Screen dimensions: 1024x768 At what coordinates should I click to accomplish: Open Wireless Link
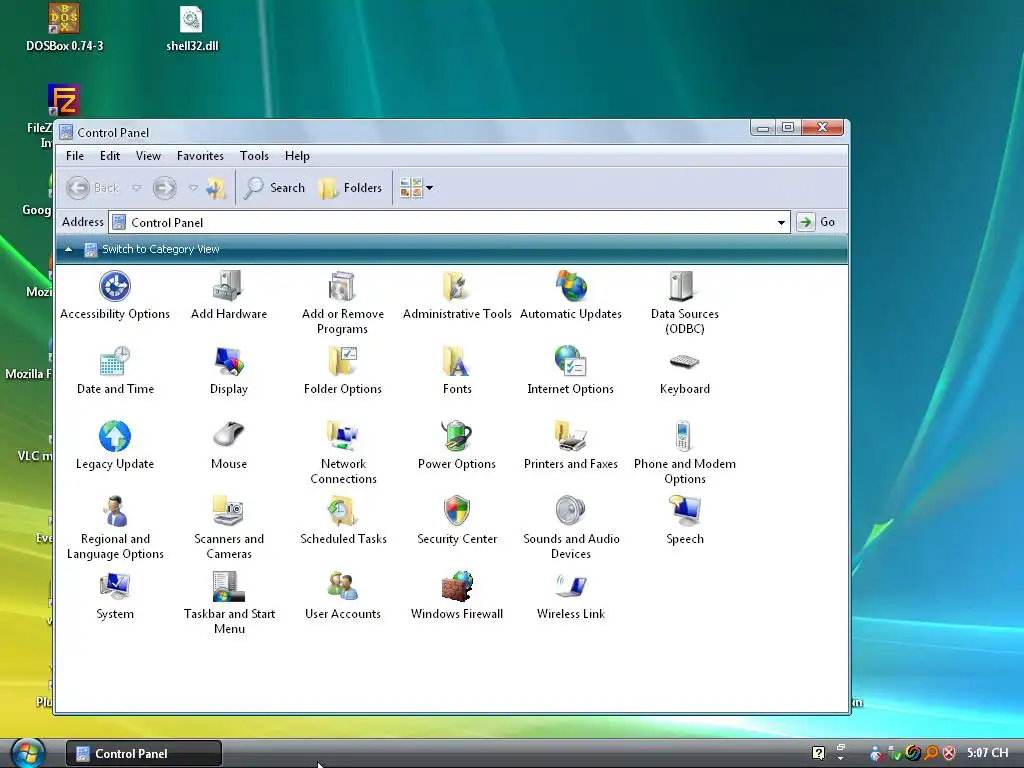tap(571, 596)
